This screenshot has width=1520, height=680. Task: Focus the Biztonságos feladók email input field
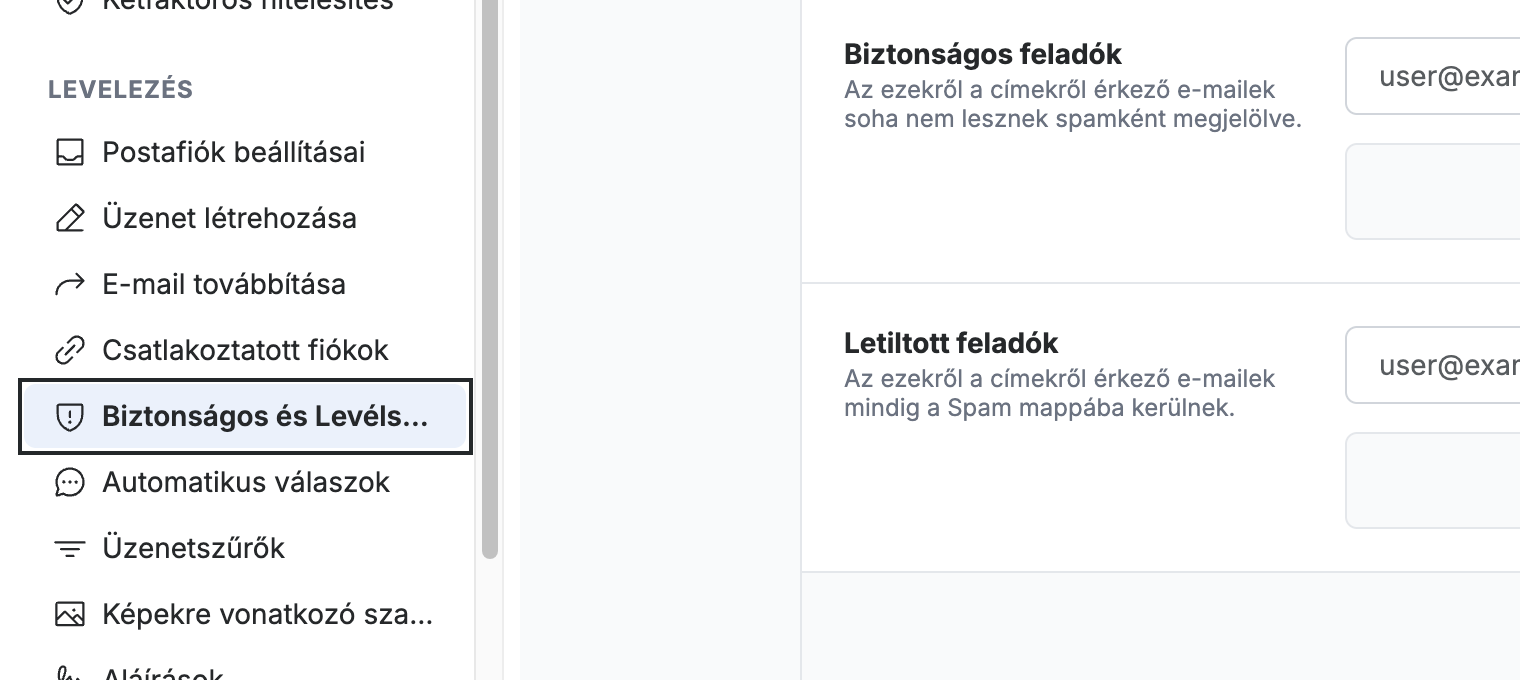point(1433,76)
